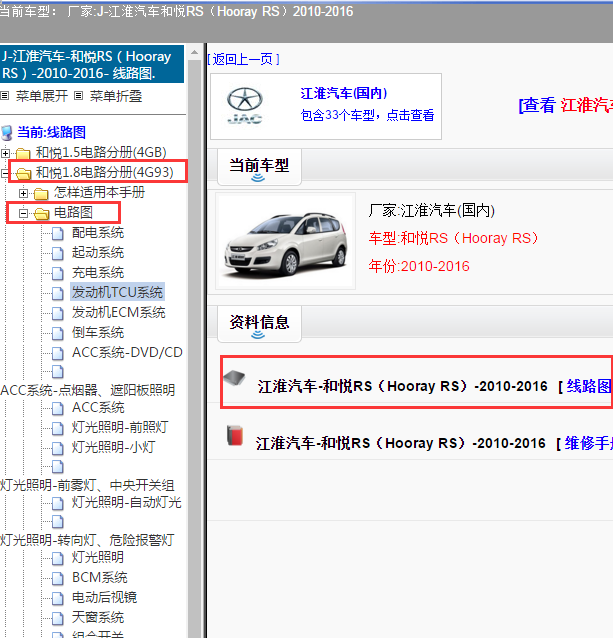The width and height of the screenshot is (613, 638).
Task: Click page icon beside 配电系统
Action: (58, 234)
